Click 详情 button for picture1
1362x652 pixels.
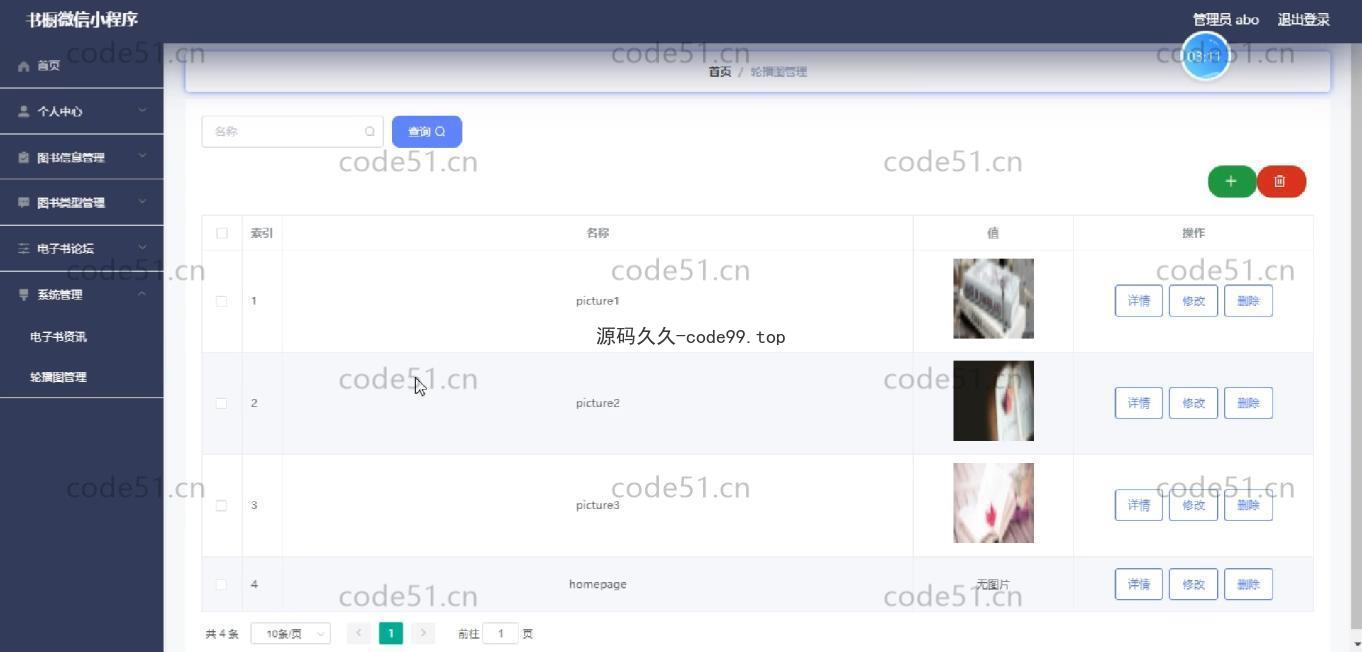coord(1139,301)
